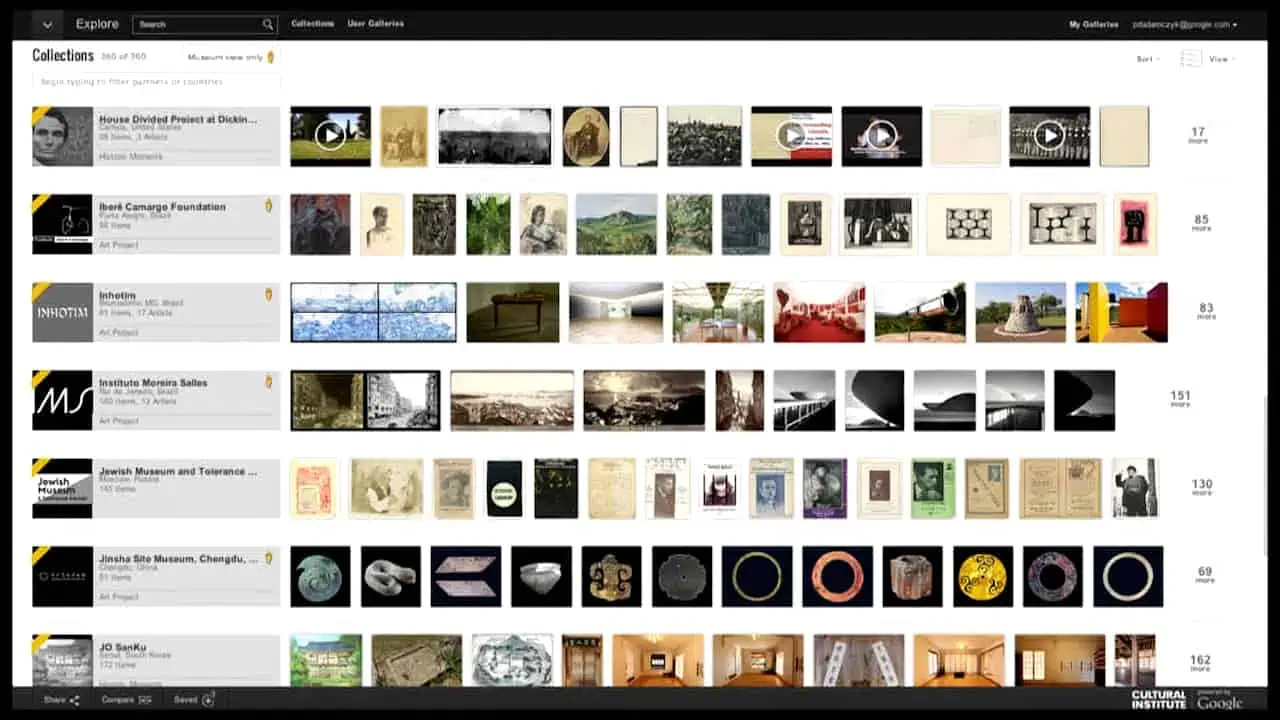Open the Sort dropdown
The height and width of the screenshot is (720, 1280).
pos(1148,59)
